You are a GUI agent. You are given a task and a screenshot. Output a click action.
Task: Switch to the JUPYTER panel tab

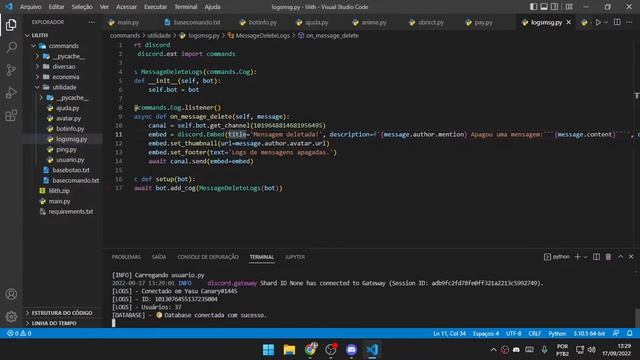[295, 257]
